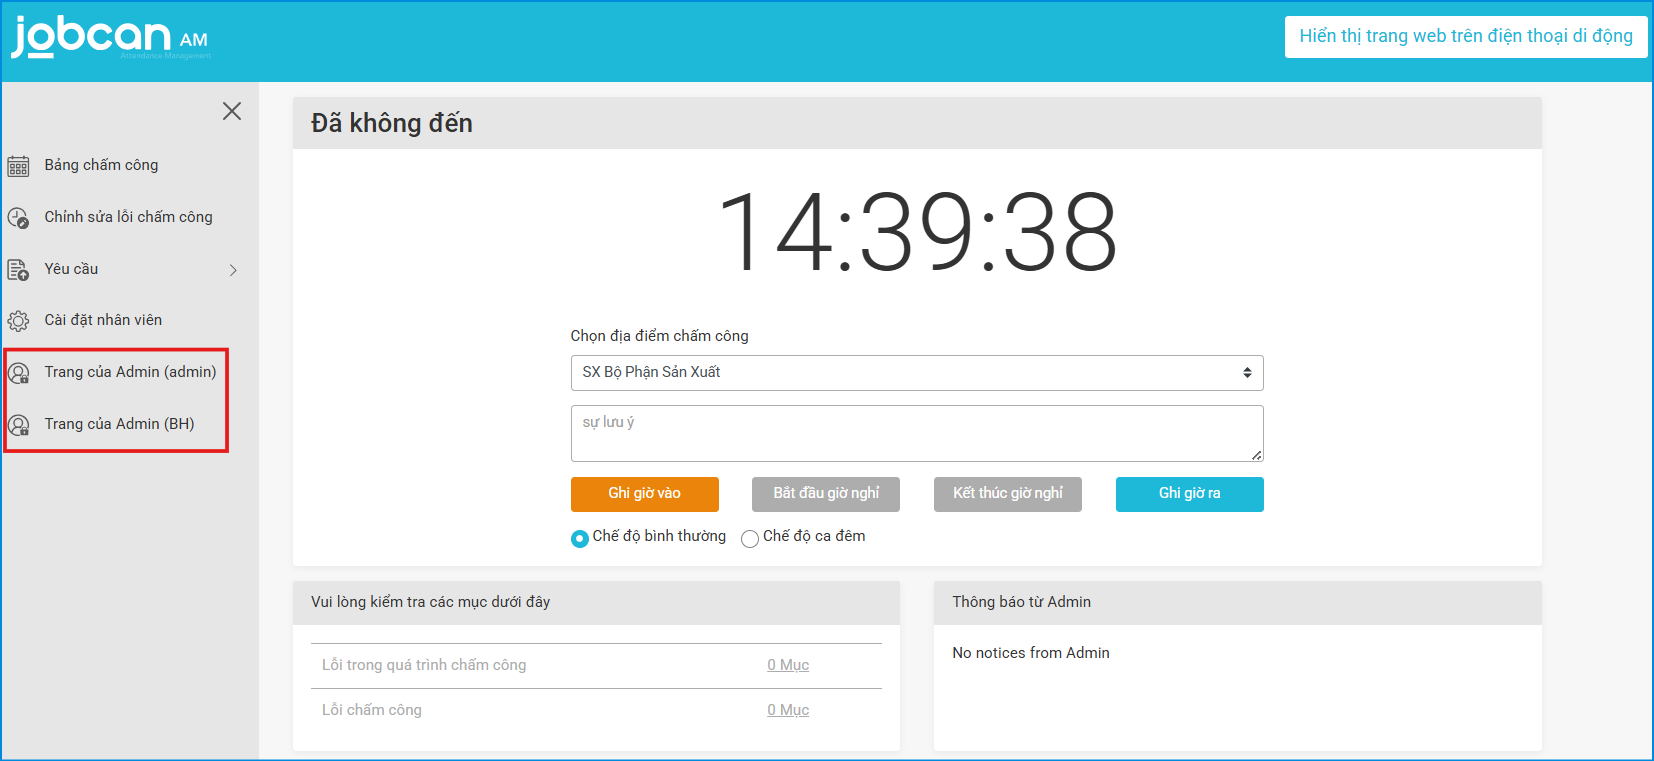Image resolution: width=1654 pixels, height=761 pixels.
Task: Close the sidebar with the X icon
Action: click(232, 111)
